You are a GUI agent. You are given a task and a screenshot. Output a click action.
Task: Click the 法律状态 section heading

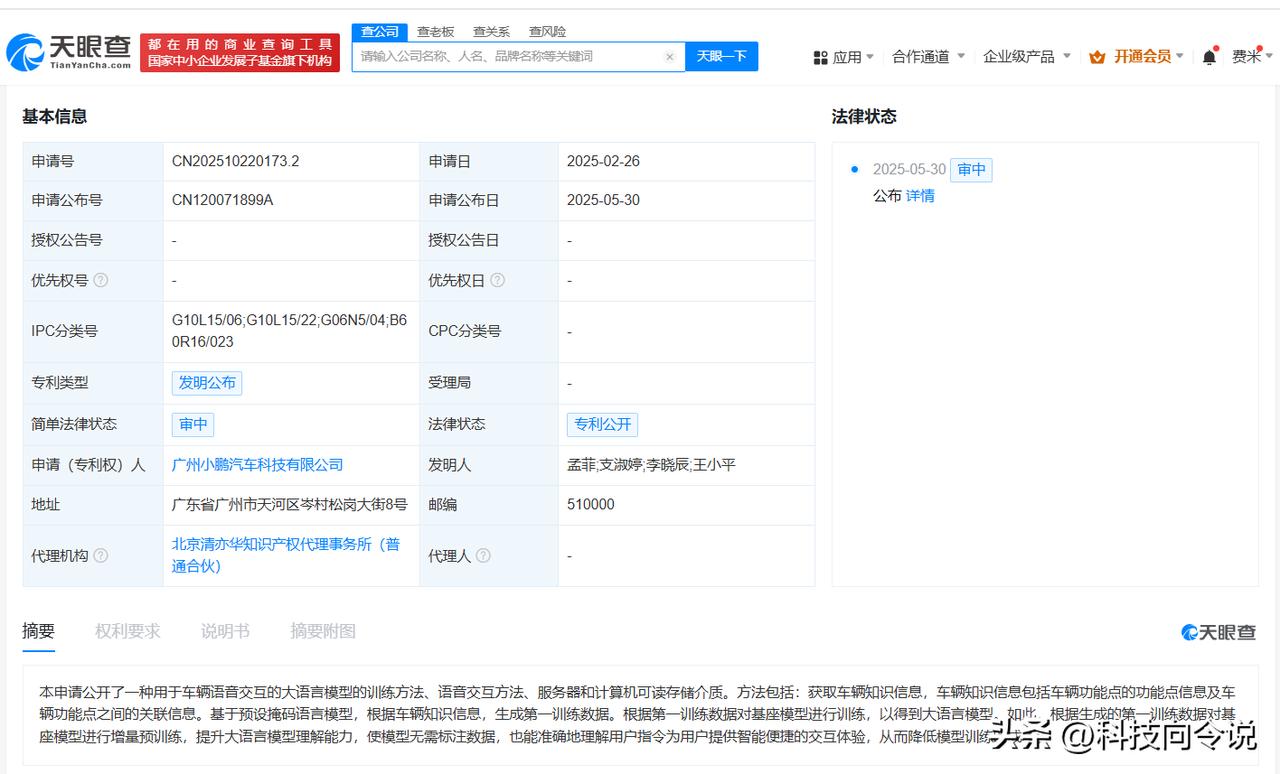864,117
